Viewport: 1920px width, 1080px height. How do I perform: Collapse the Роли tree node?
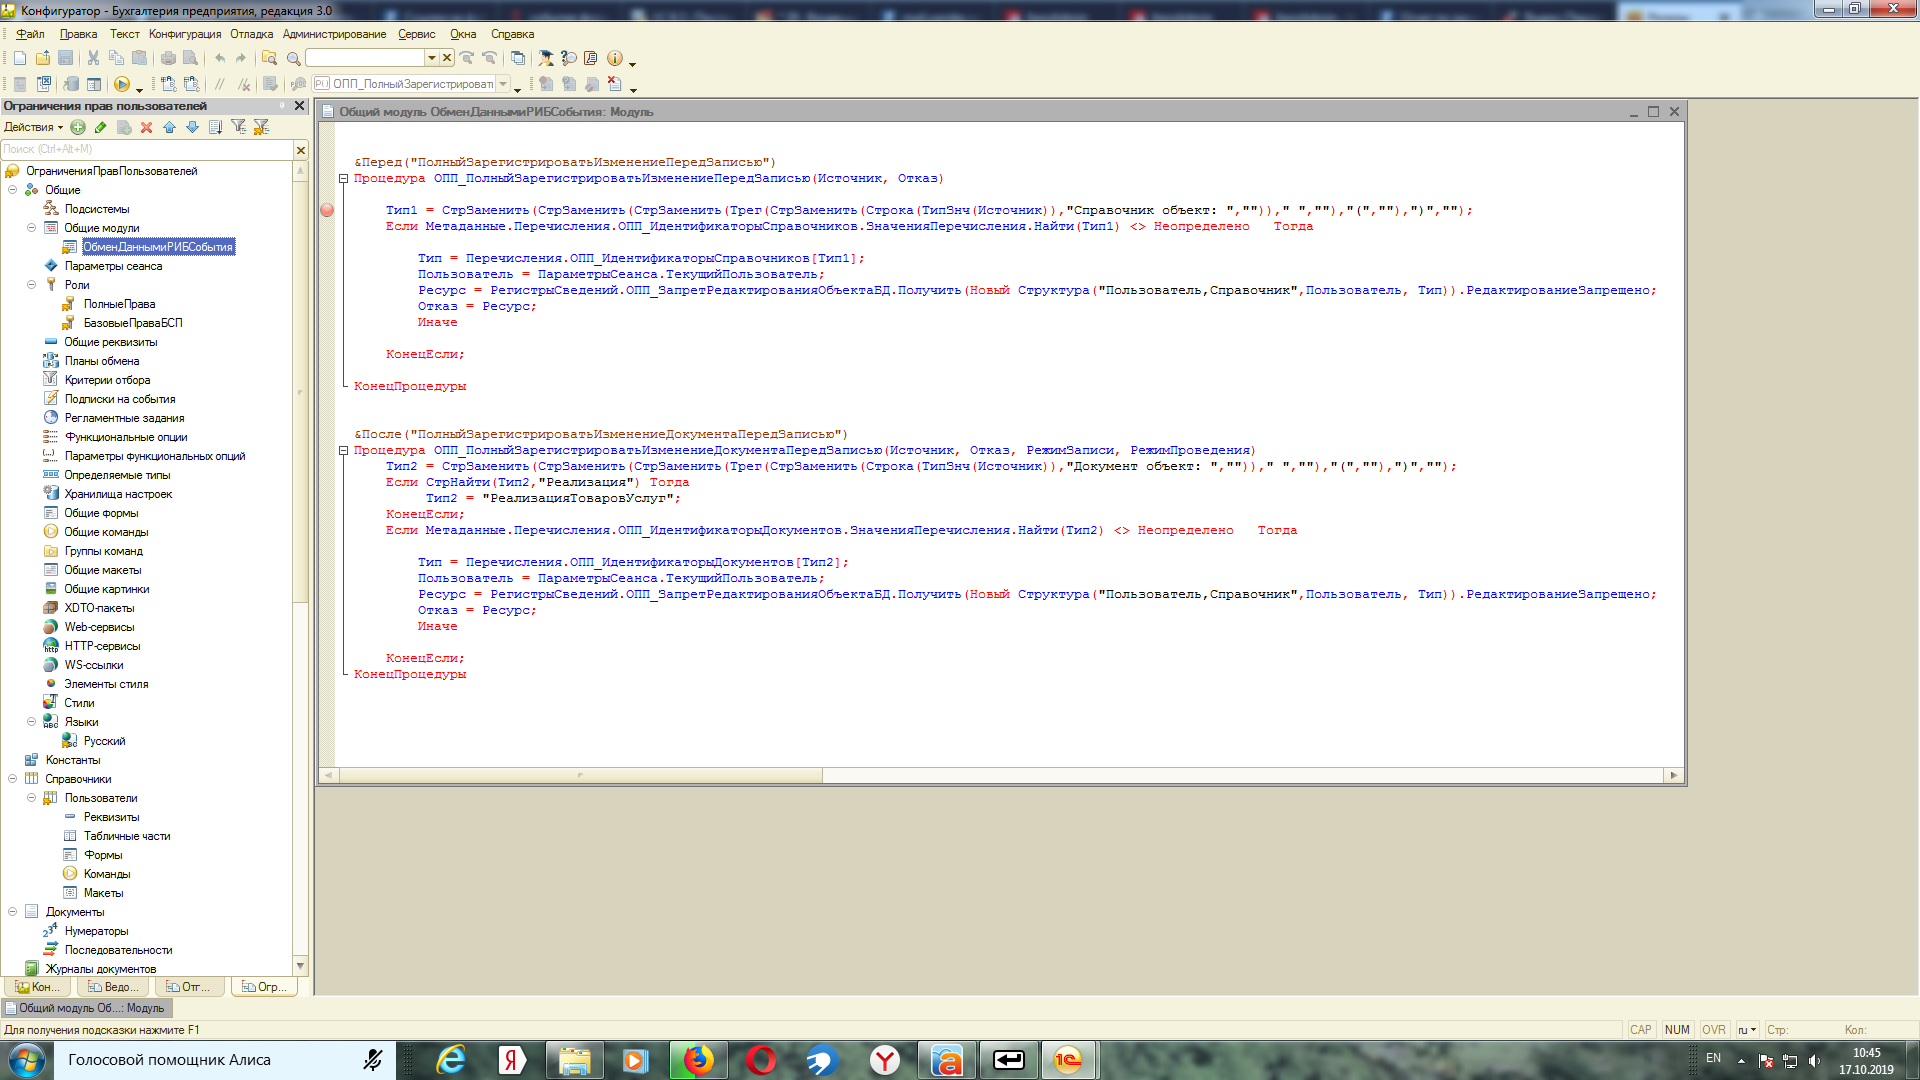tap(31, 285)
